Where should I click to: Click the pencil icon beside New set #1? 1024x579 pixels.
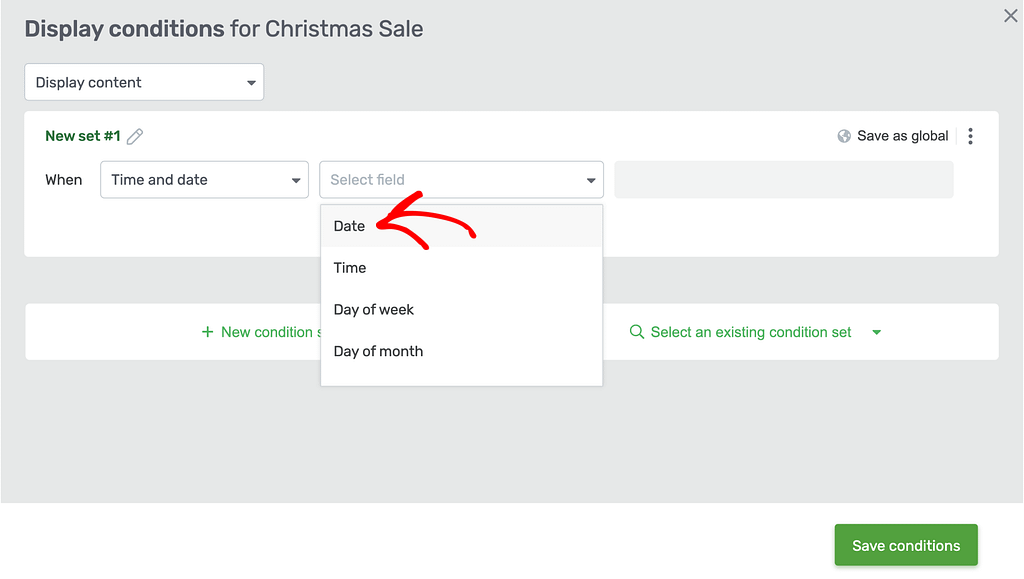(x=135, y=136)
